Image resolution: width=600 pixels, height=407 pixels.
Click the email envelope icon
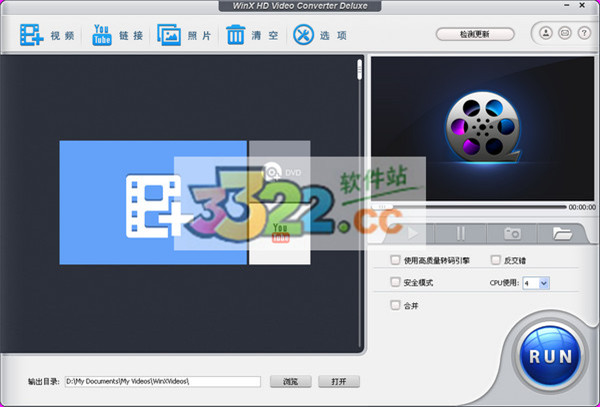565,33
